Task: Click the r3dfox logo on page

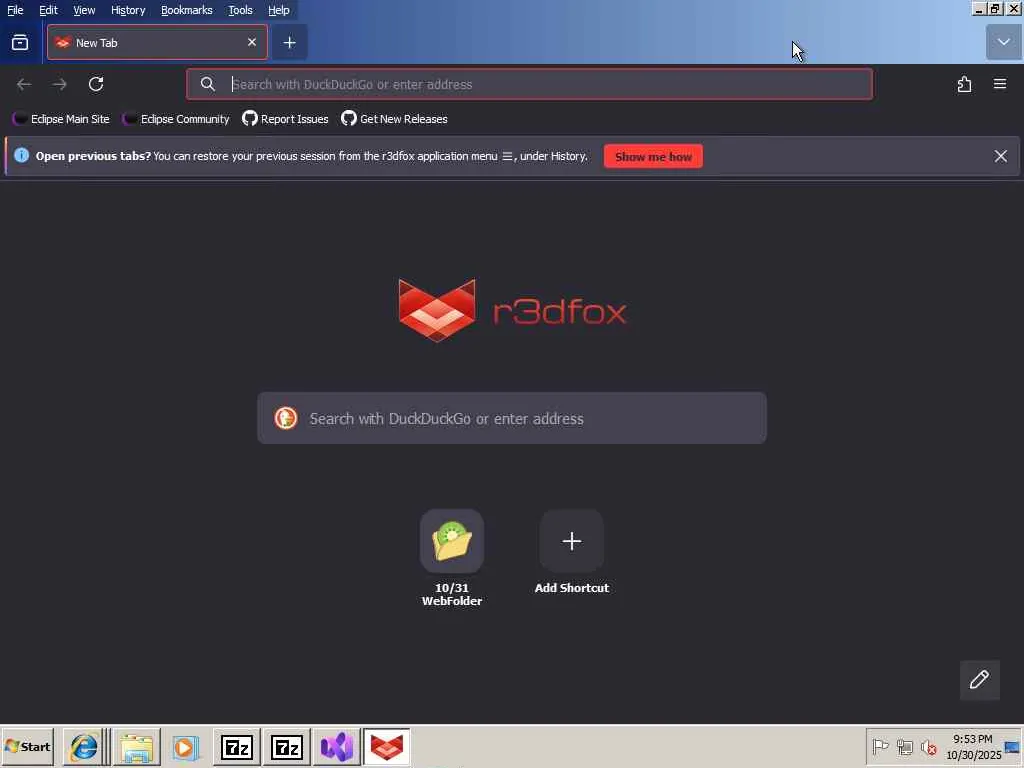Action: pos(512,310)
